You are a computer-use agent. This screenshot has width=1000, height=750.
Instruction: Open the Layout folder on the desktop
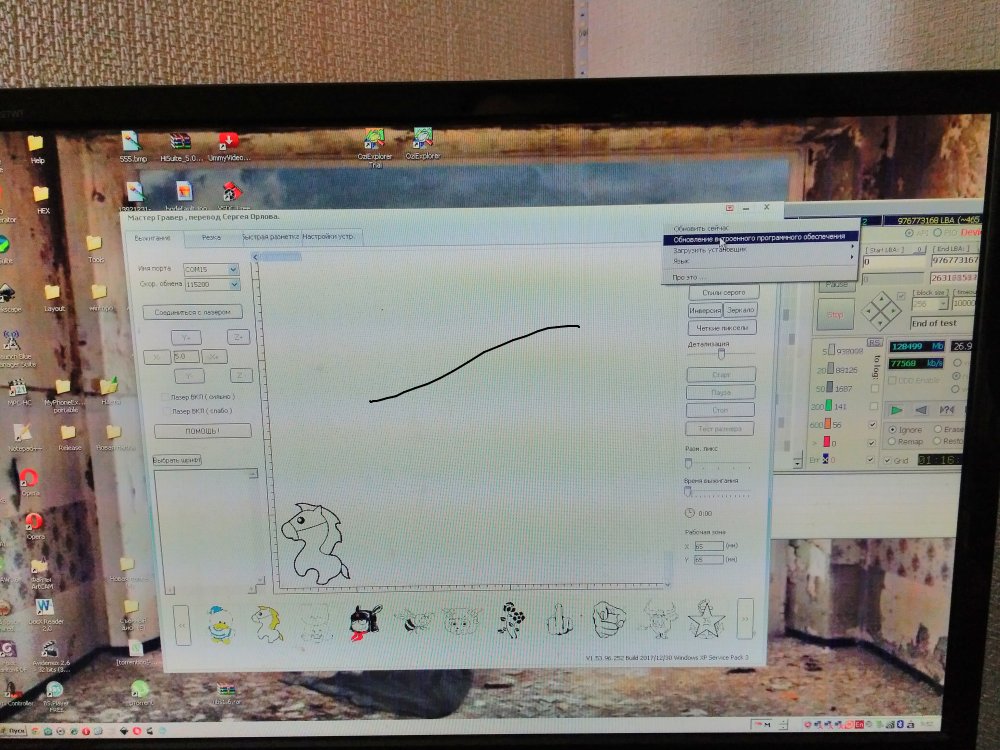54,298
